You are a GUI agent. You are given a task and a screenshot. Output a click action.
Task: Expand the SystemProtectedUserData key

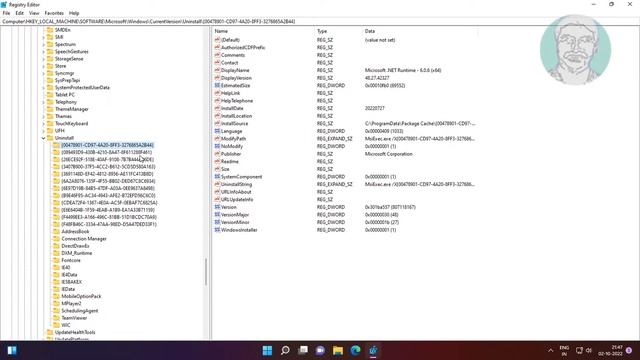[43, 87]
